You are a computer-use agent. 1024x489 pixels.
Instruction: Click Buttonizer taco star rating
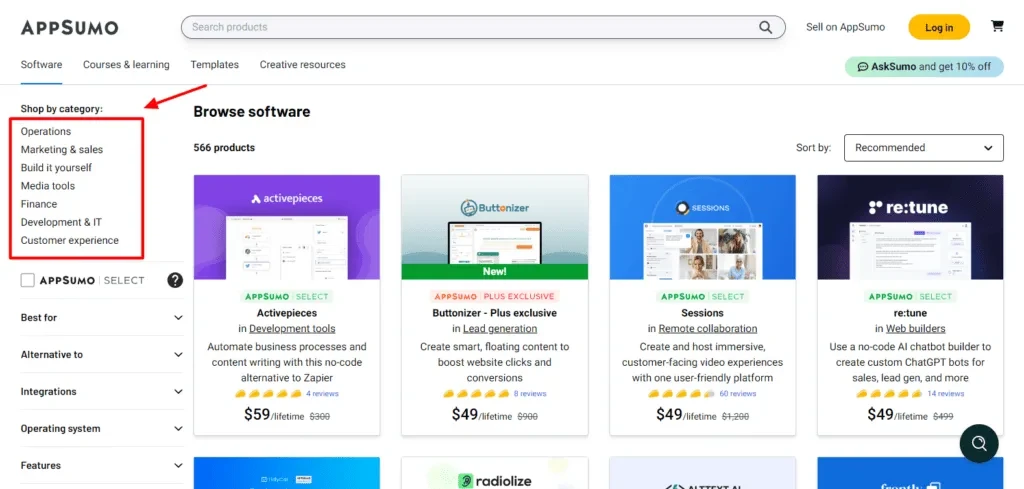click(476, 394)
